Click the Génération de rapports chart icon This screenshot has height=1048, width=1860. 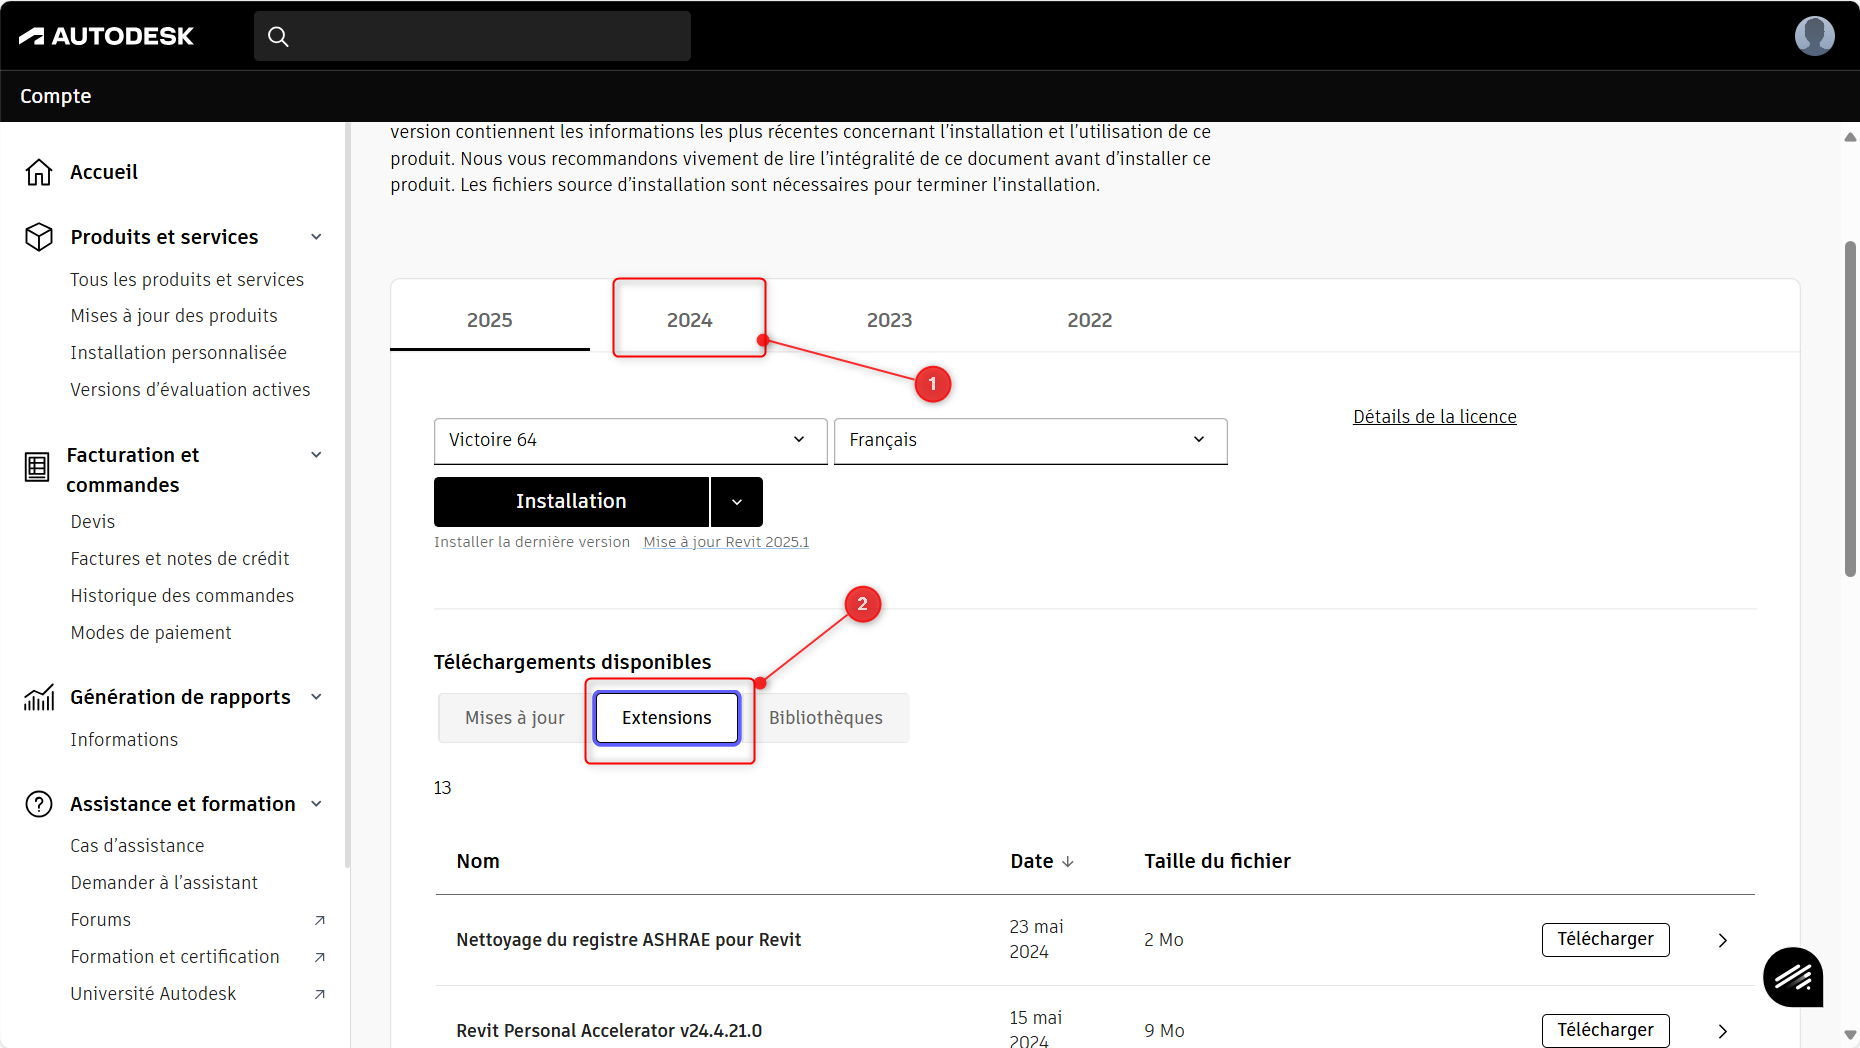pyautogui.click(x=39, y=697)
